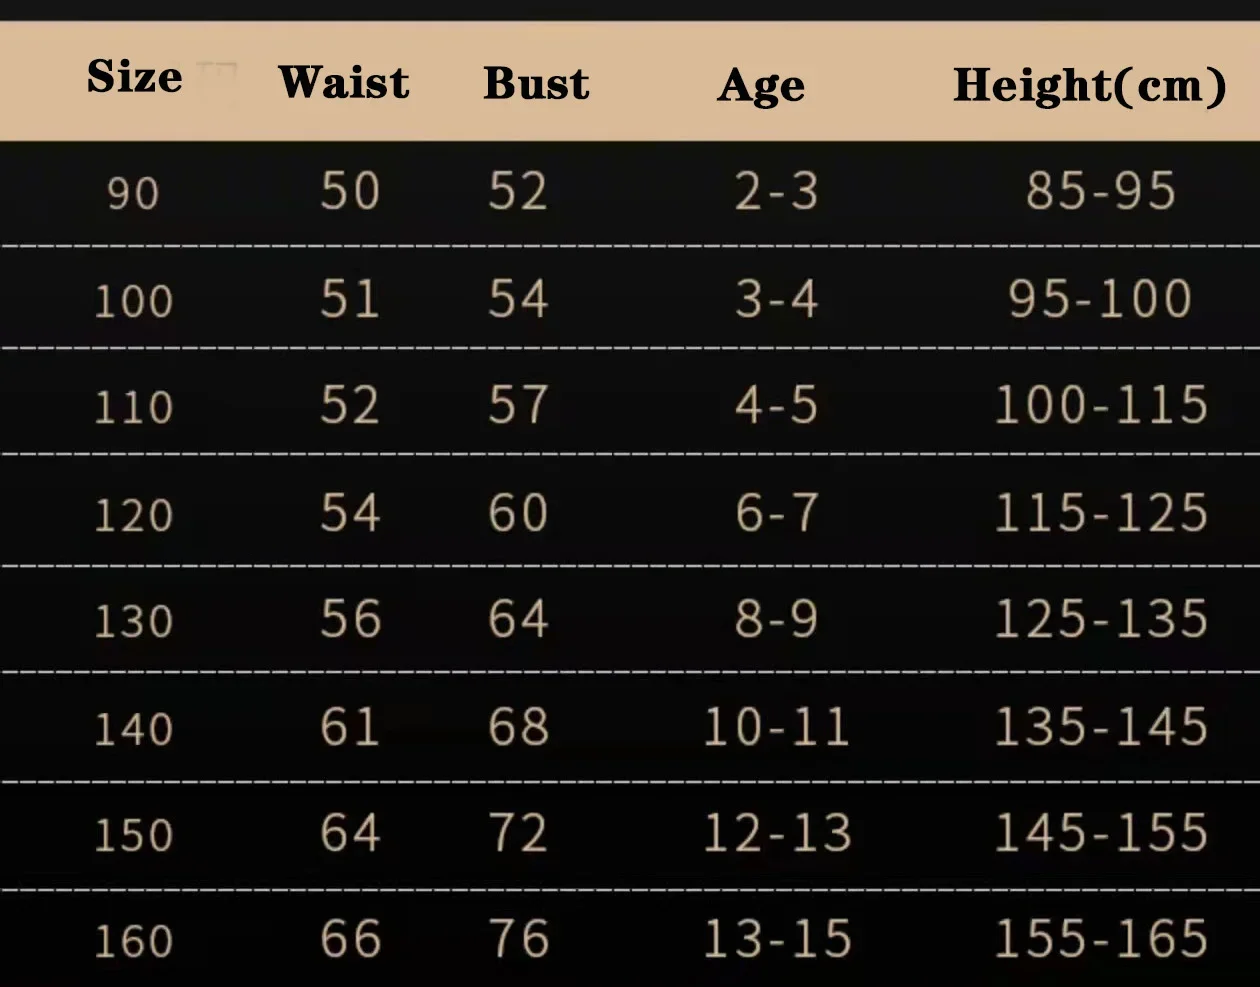
Task: Click size 160 in the Size column
Action: coord(133,941)
